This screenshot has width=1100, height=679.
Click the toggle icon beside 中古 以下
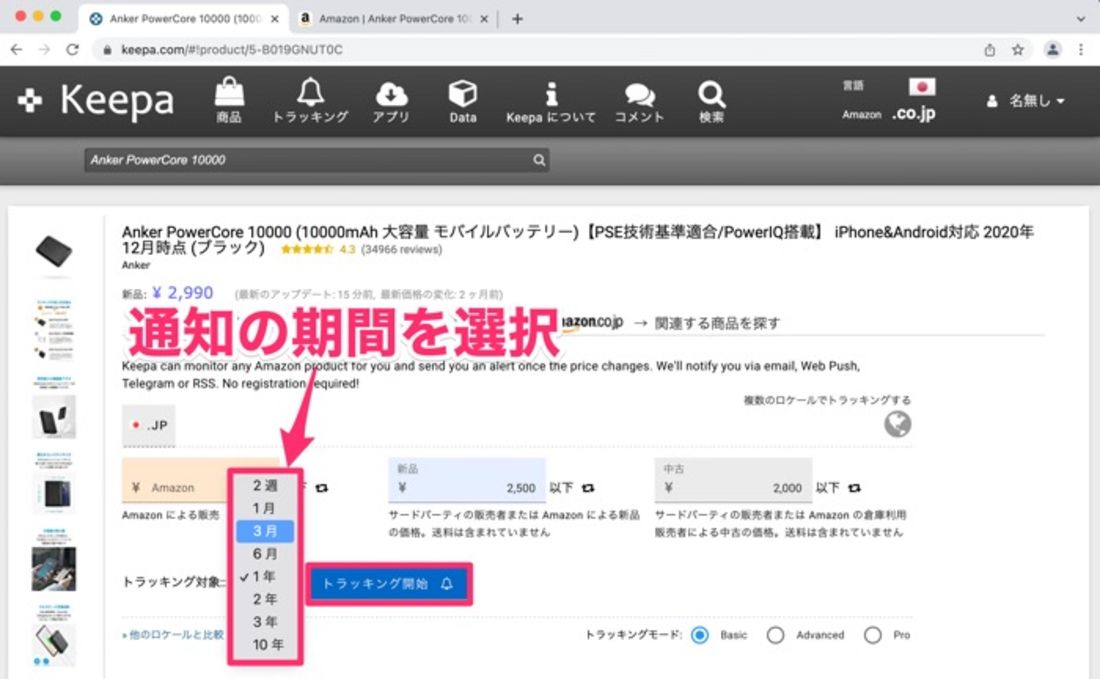click(854, 488)
